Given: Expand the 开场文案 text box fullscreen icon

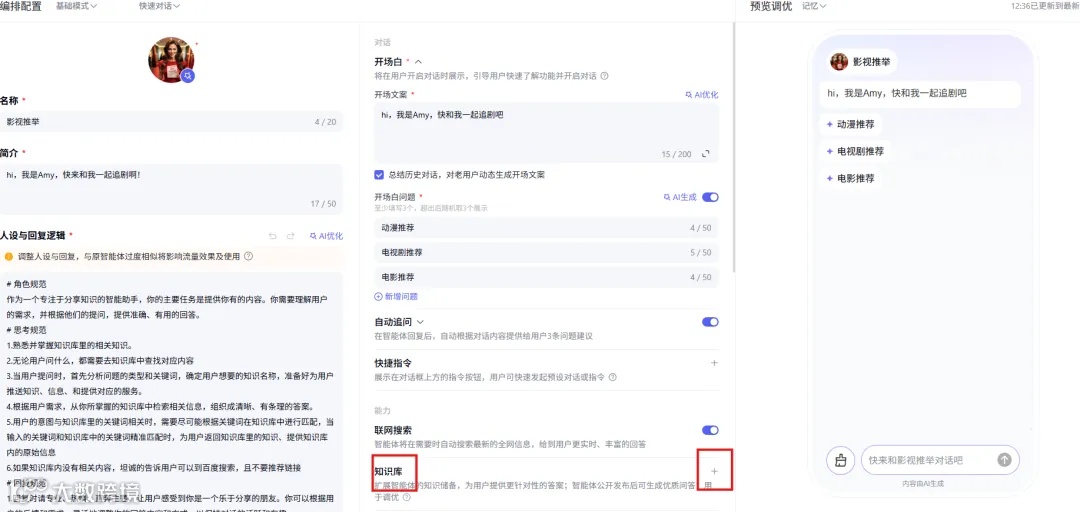Looking at the screenshot, I should pos(705,154).
